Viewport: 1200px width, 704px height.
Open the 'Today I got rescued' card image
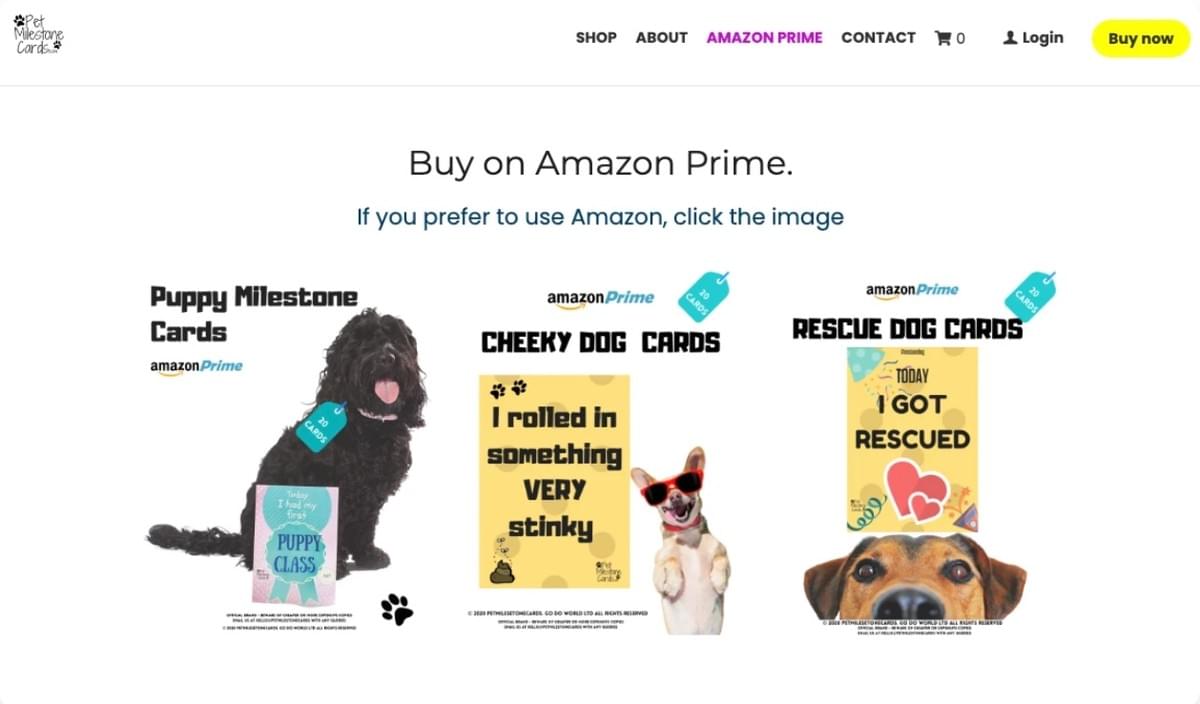[x=912, y=440]
